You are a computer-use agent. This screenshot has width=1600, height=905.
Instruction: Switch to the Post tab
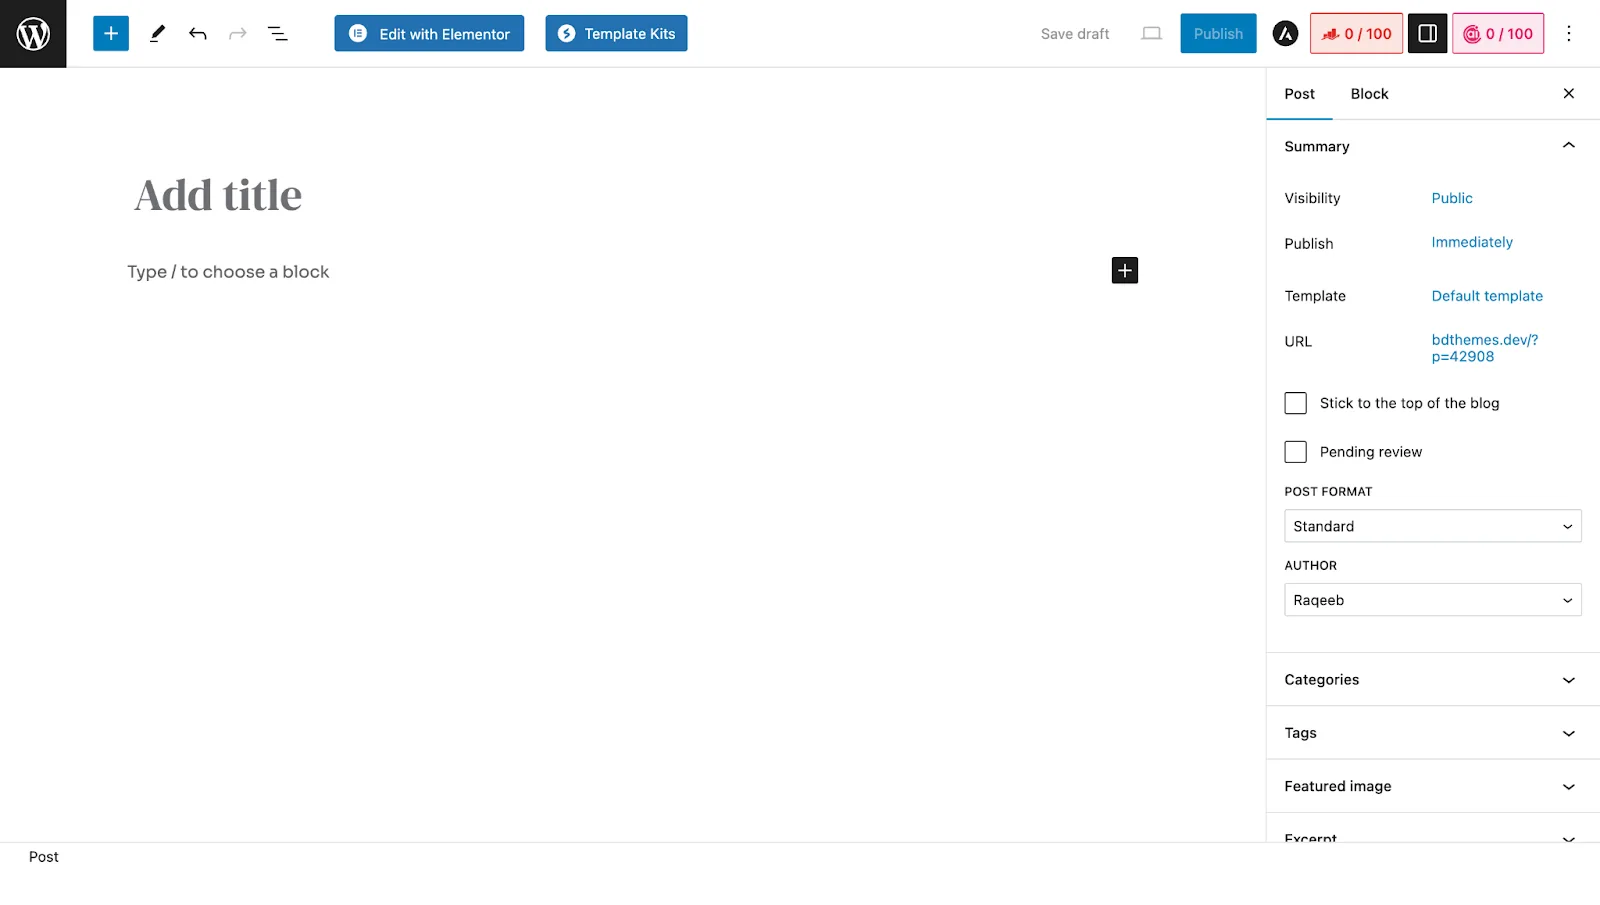(1299, 94)
